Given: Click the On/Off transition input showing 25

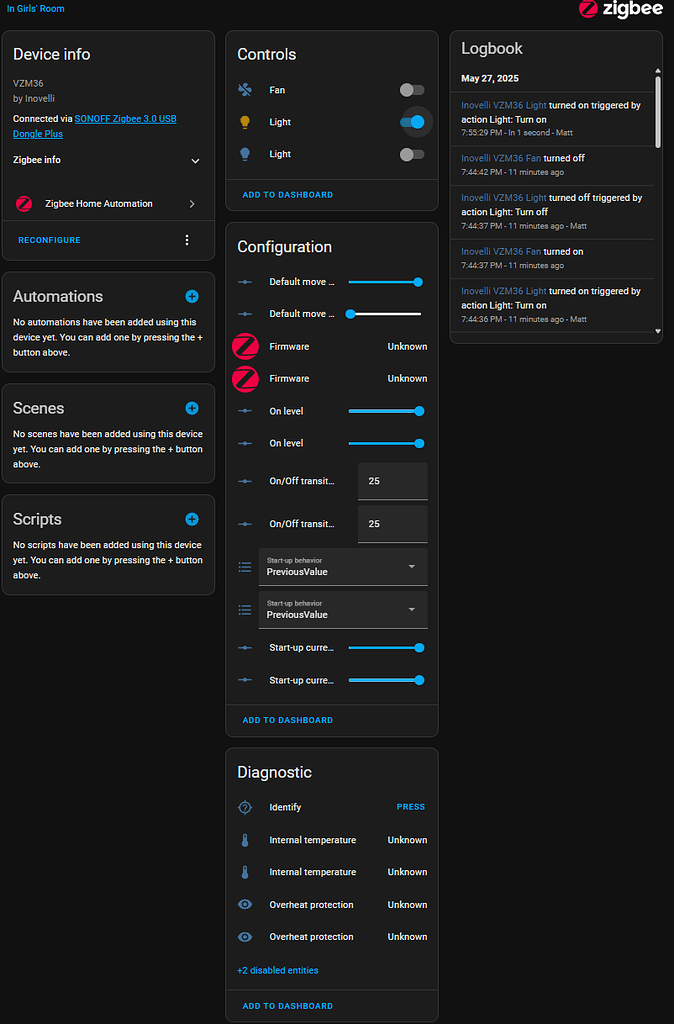Looking at the screenshot, I should 392,480.
